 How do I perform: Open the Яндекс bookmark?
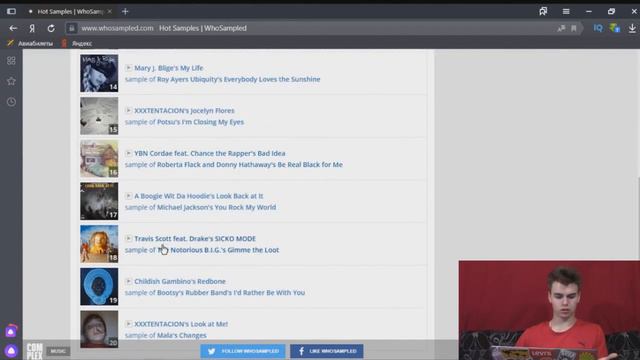(x=77, y=43)
